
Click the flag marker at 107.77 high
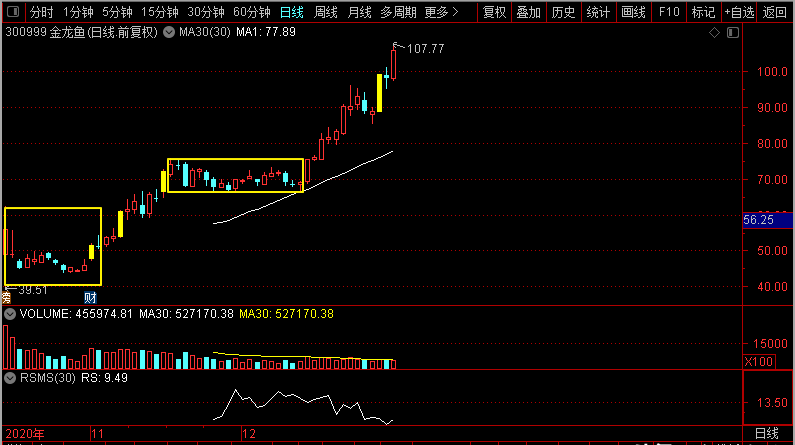[x=398, y=46]
